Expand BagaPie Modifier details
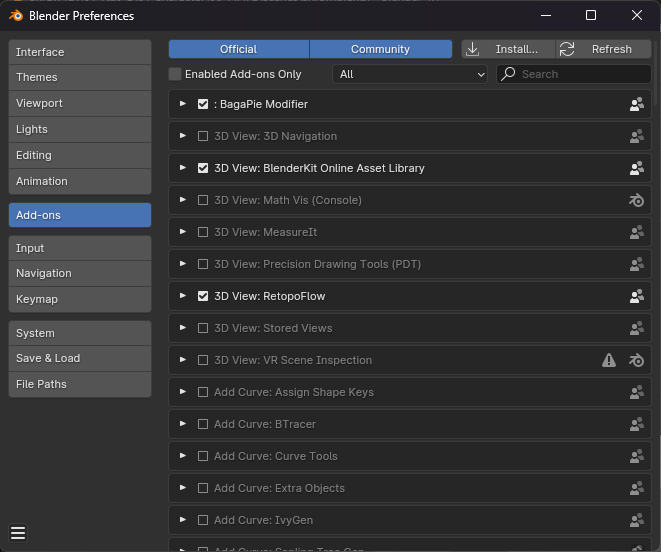Screen dimensions: 661x552 coord(183,104)
